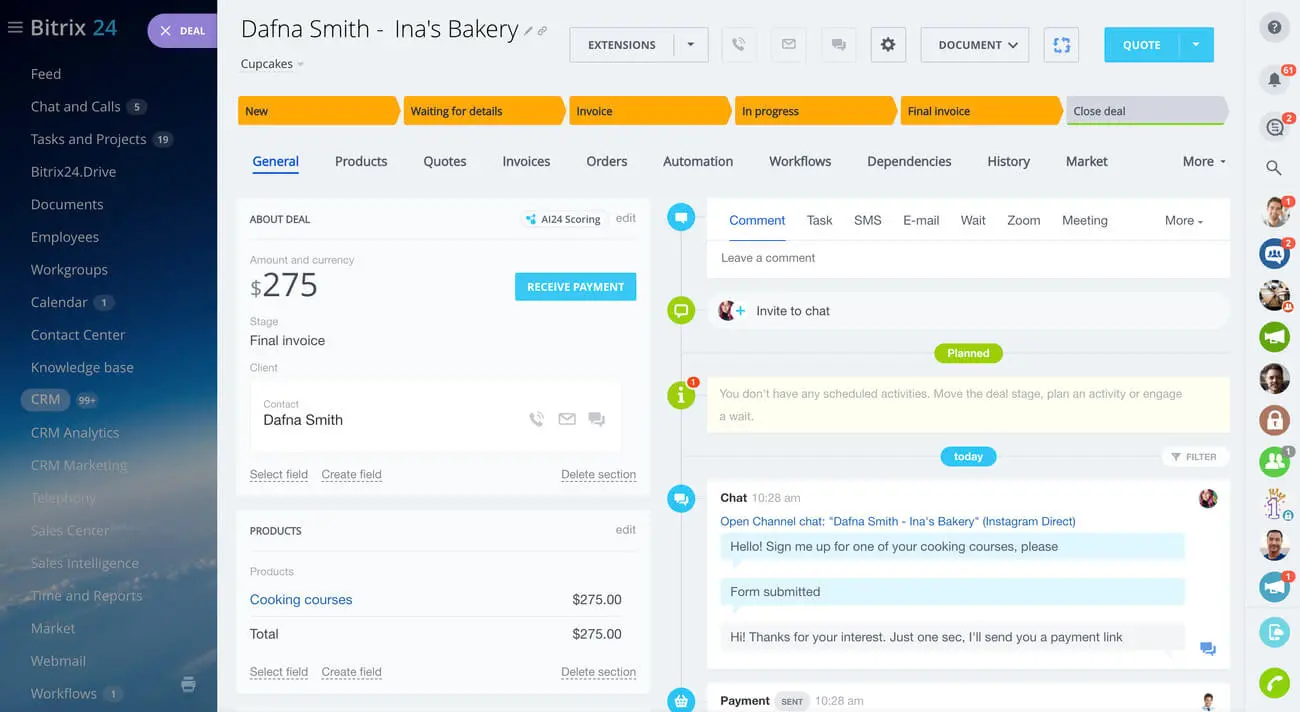This screenshot has height=712, width=1300.
Task: Open AI24 Scoring
Action: pyautogui.click(x=563, y=219)
